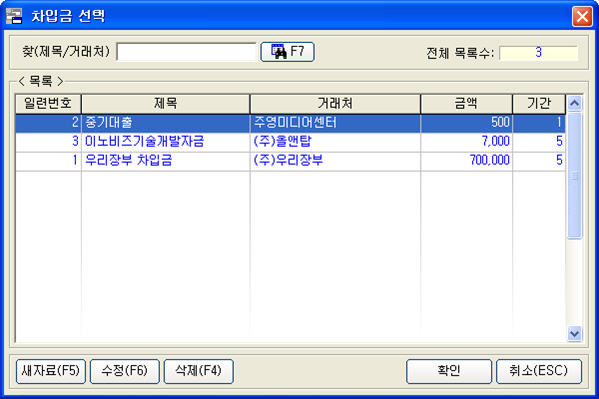Click the (주)우리장부 client cell
599x399 pixels.
(x=335, y=160)
